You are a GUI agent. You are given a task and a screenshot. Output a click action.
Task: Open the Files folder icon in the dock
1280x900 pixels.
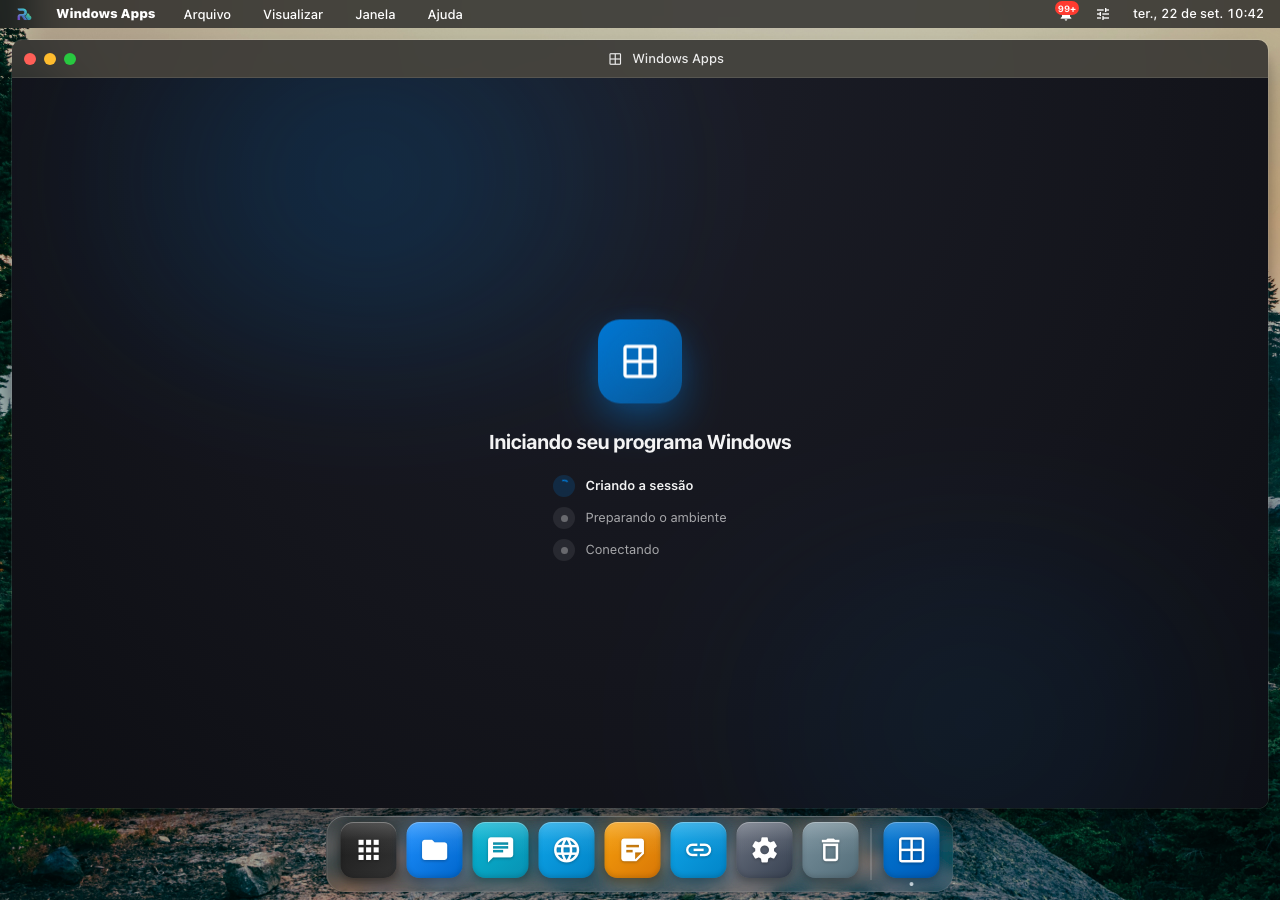435,850
